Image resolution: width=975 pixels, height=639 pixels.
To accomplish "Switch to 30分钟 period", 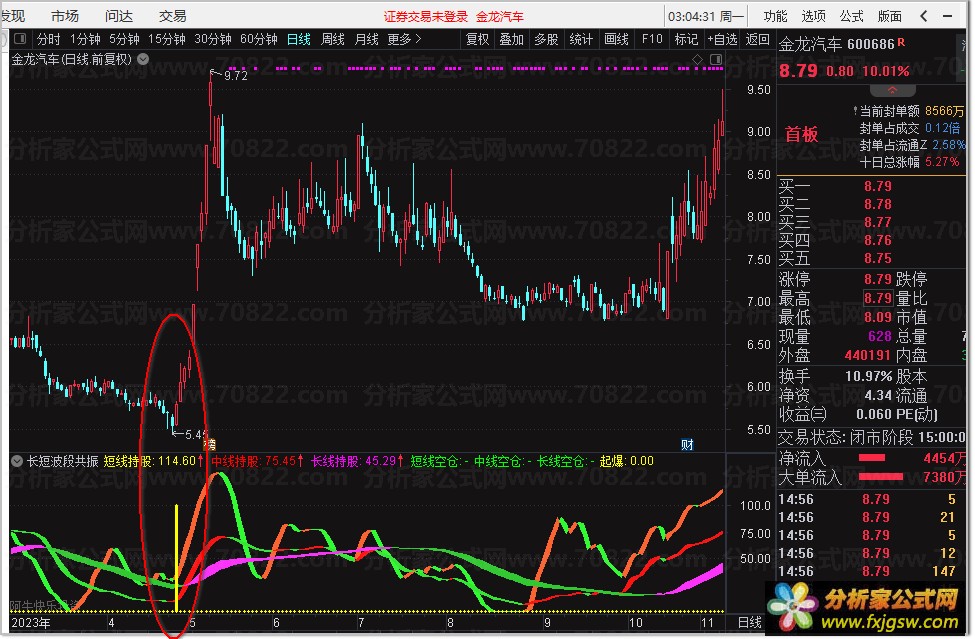I will point(213,39).
